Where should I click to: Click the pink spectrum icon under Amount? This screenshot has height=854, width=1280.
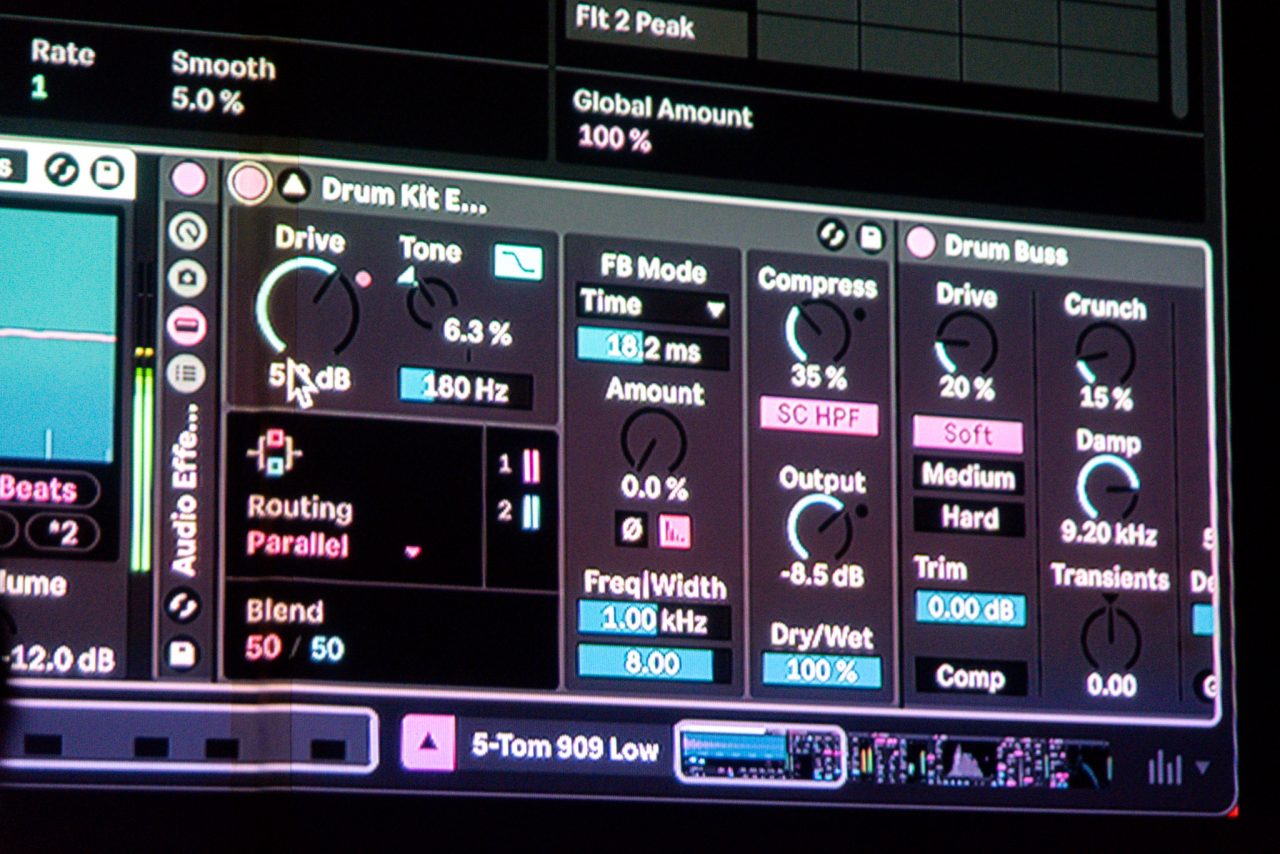coord(674,532)
